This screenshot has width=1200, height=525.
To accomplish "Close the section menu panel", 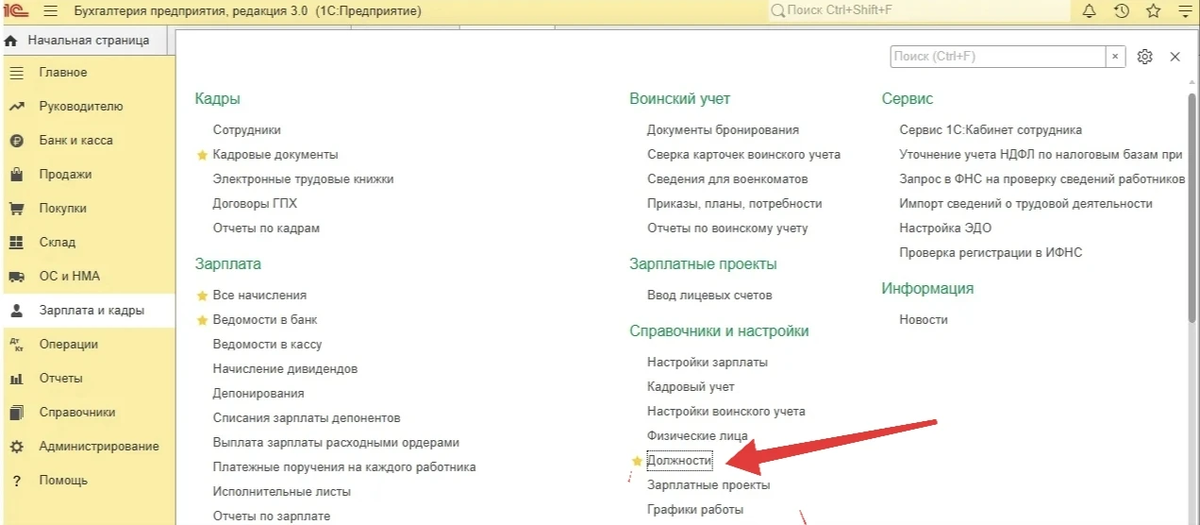I will [1175, 57].
